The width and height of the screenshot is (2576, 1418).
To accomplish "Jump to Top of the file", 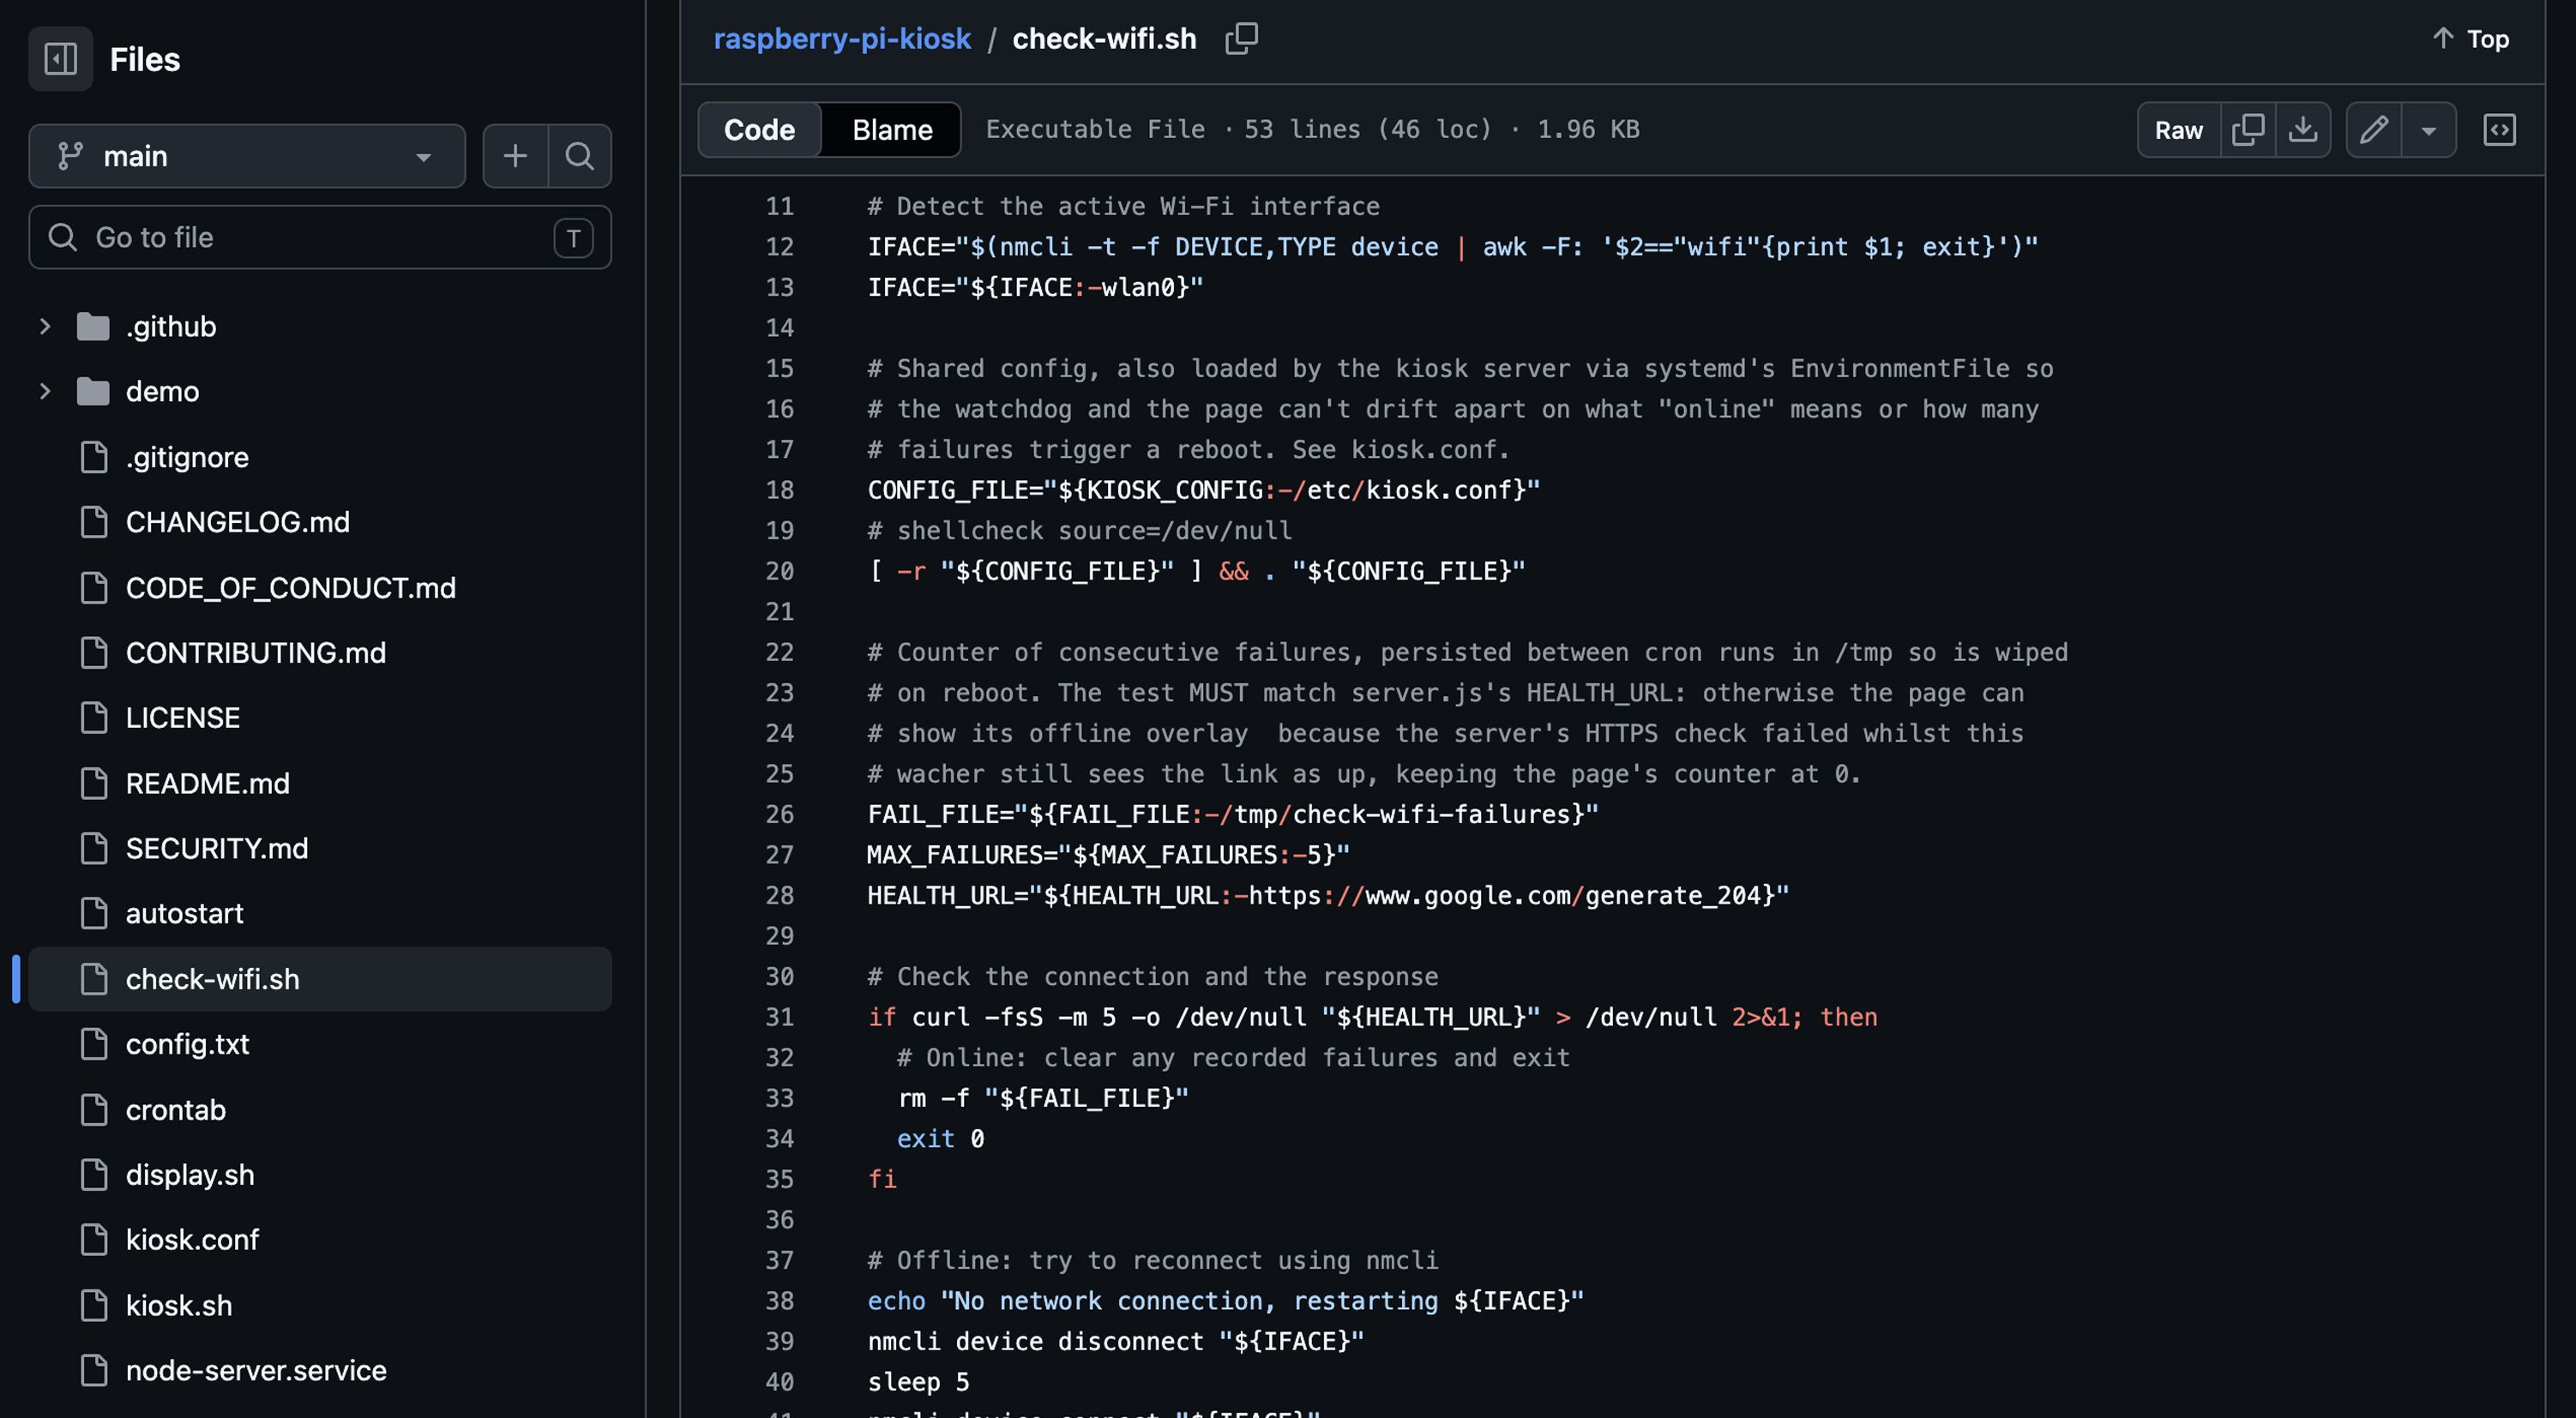I will pyautogui.click(x=2470, y=39).
